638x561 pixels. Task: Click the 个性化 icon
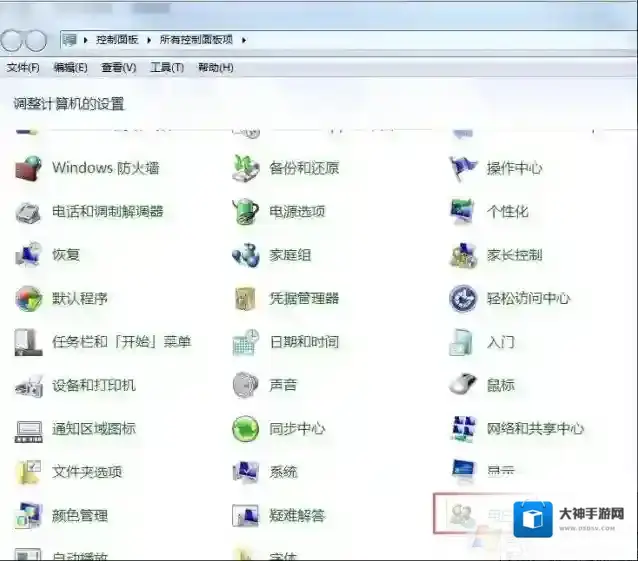point(463,212)
